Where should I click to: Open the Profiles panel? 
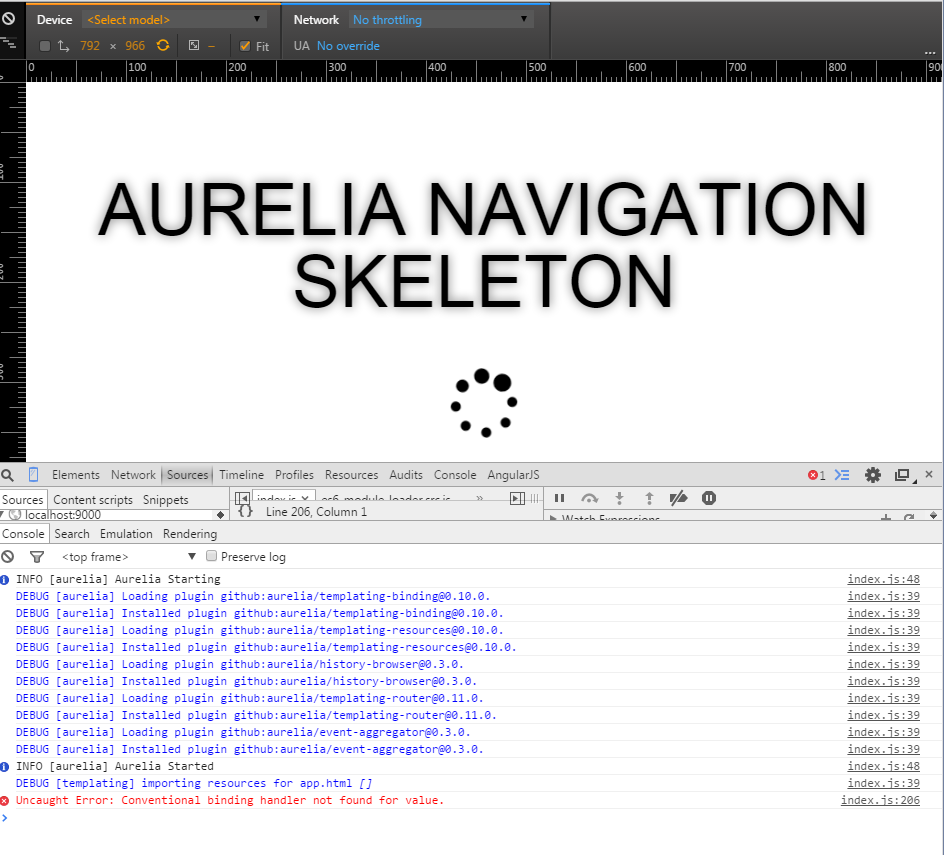click(294, 475)
